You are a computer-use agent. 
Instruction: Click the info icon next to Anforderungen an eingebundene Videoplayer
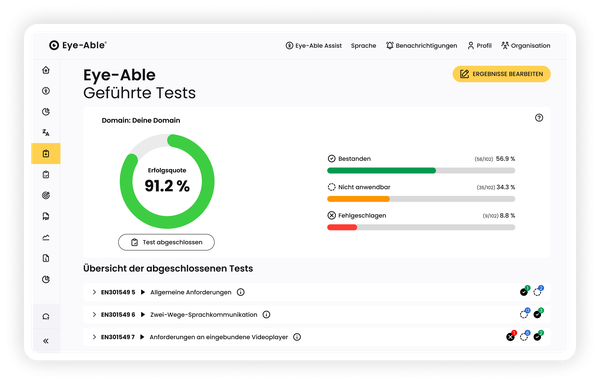[x=297, y=337]
